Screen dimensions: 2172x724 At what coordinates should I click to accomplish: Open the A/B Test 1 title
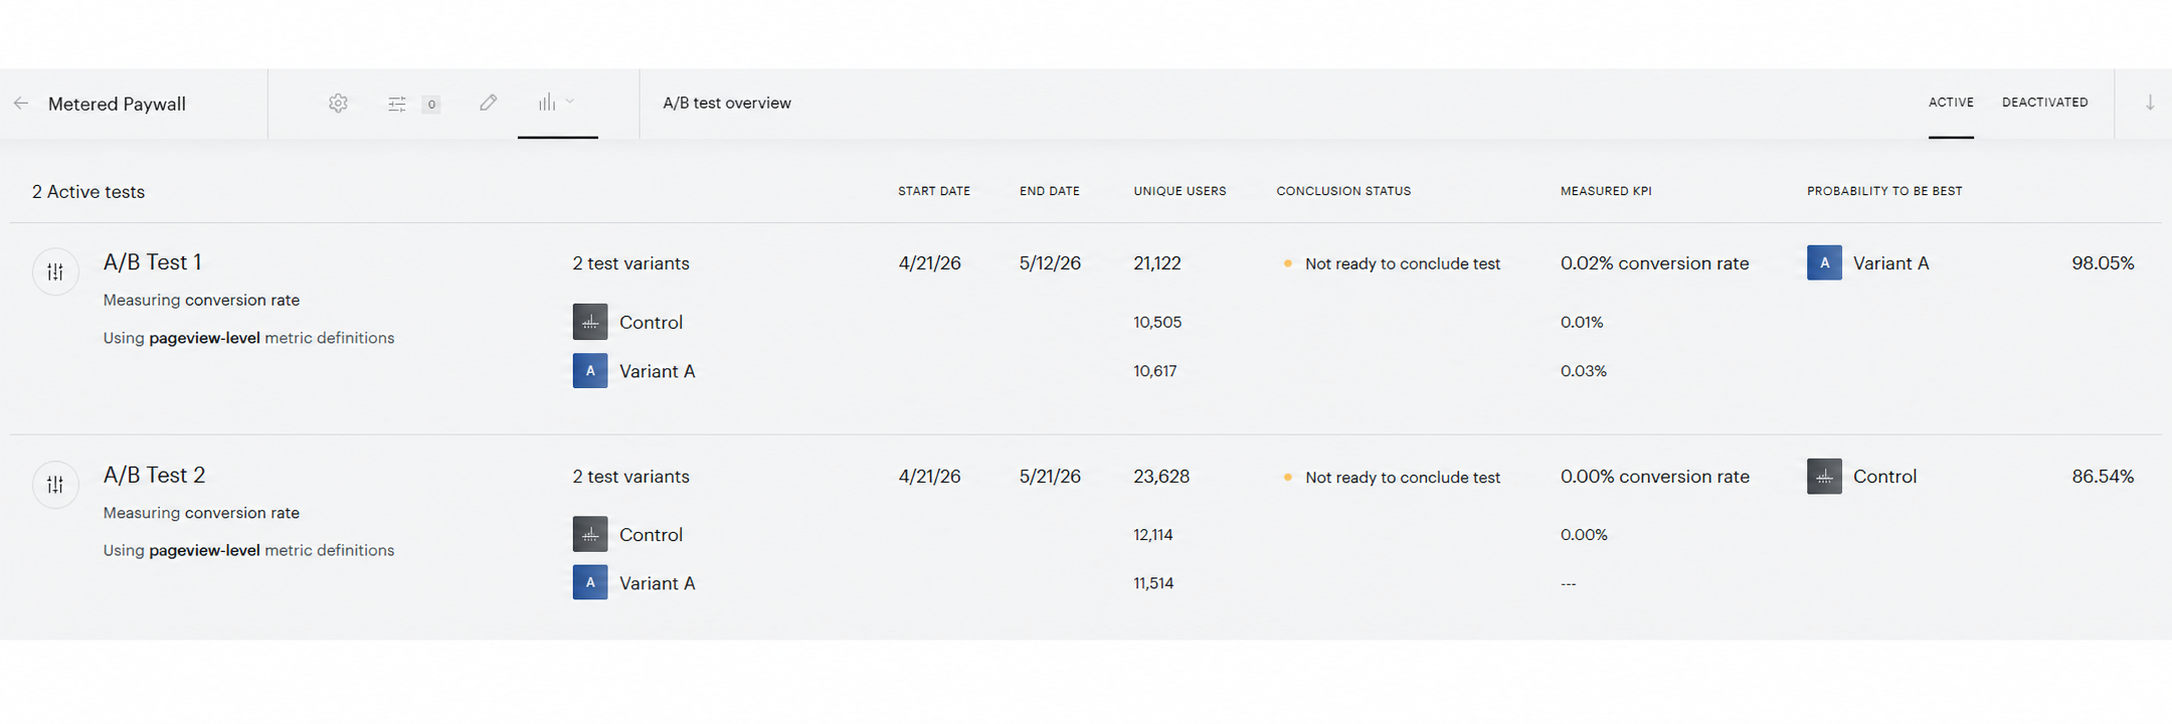152,262
